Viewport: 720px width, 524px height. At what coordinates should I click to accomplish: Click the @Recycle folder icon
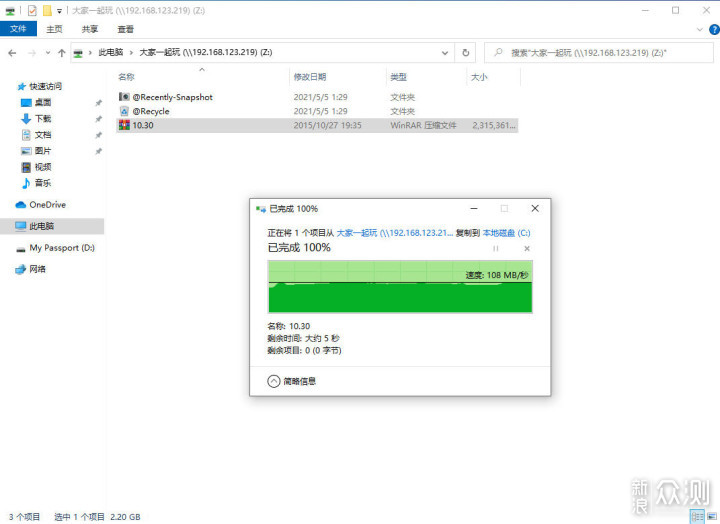[x=124, y=111]
